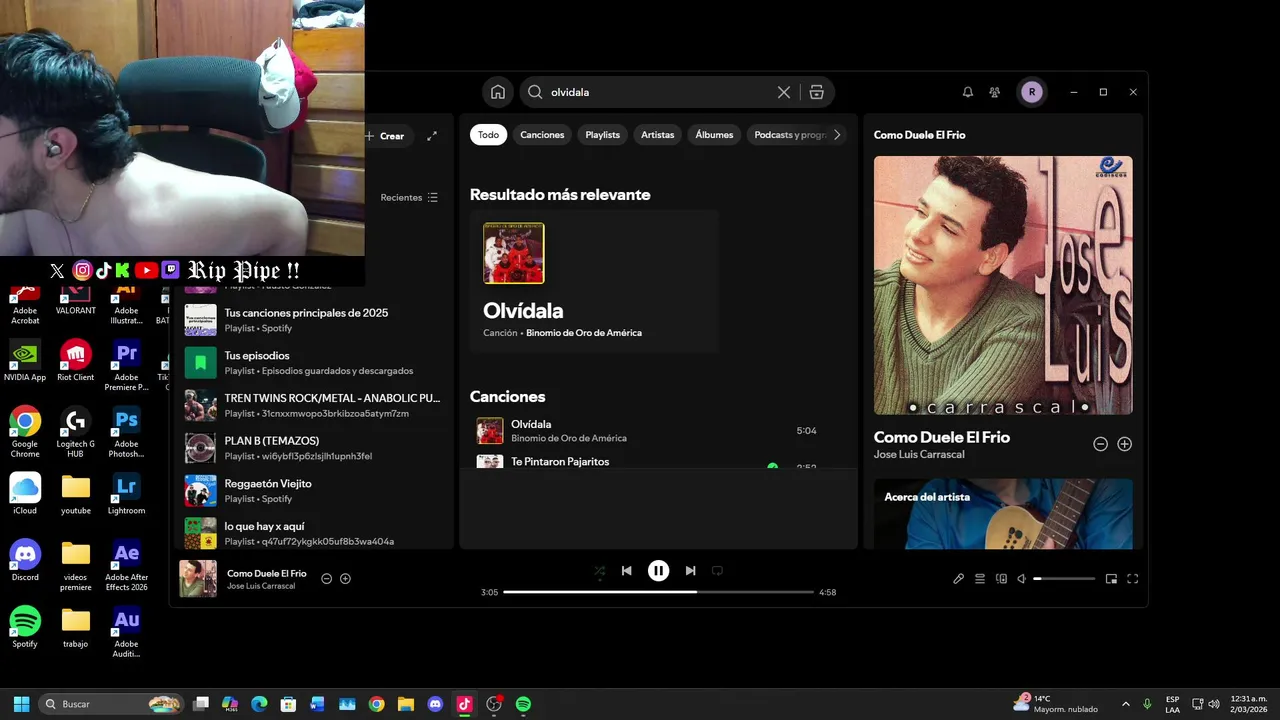Select the Canciones filter chip

[542, 135]
